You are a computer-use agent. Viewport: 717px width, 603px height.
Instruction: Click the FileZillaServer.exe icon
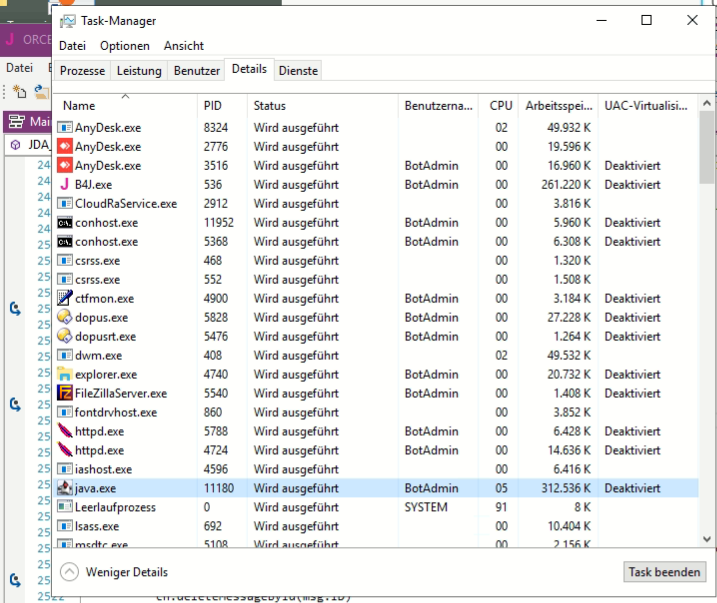[x=65, y=393]
